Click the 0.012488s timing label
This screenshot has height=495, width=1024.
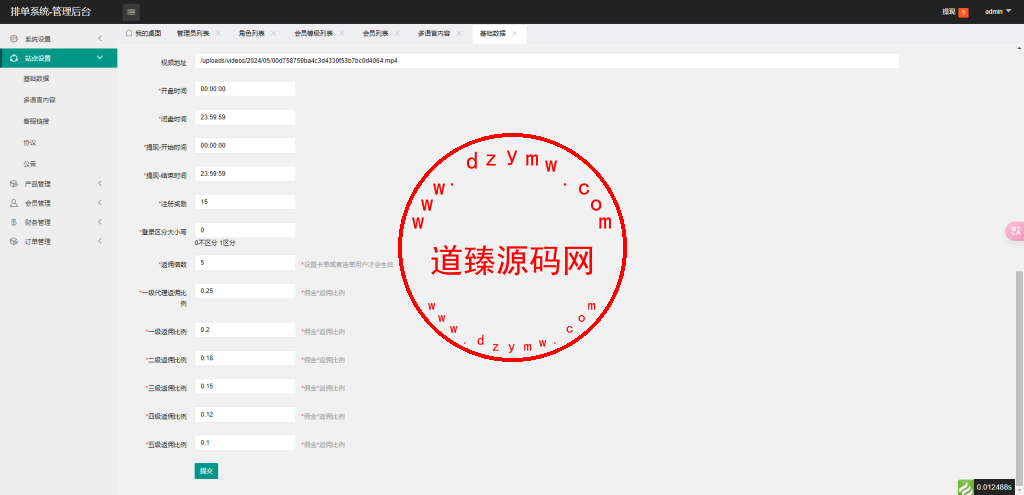(994, 487)
